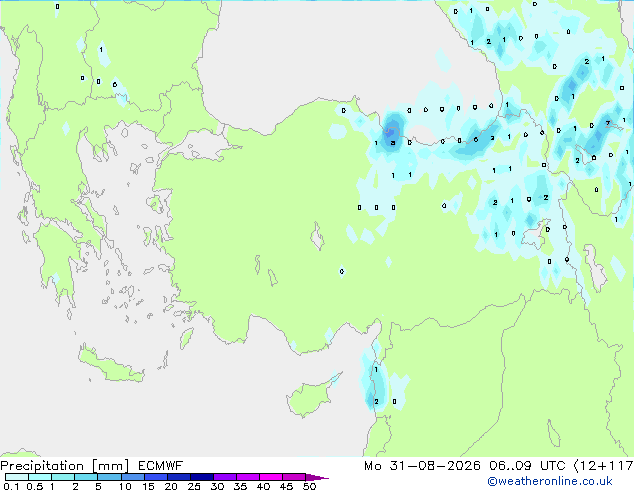Click the 0.5–1 mm legend color swatch

(40, 477)
